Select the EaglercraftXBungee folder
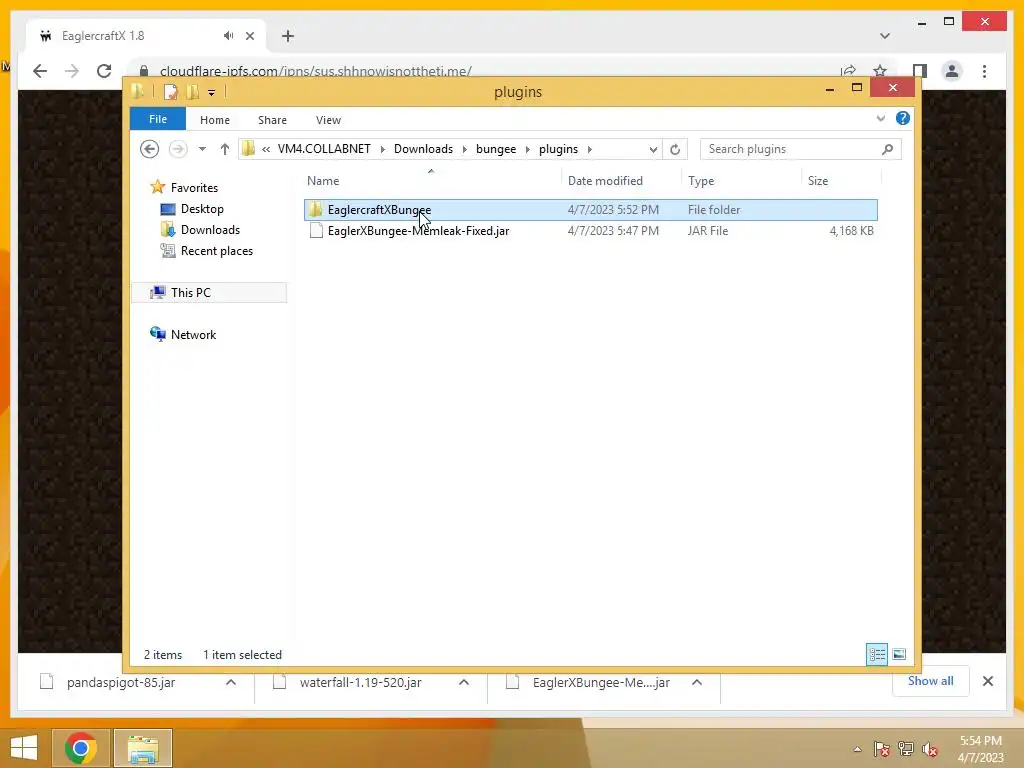The width and height of the screenshot is (1024, 768). pyautogui.click(x=590, y=210)
